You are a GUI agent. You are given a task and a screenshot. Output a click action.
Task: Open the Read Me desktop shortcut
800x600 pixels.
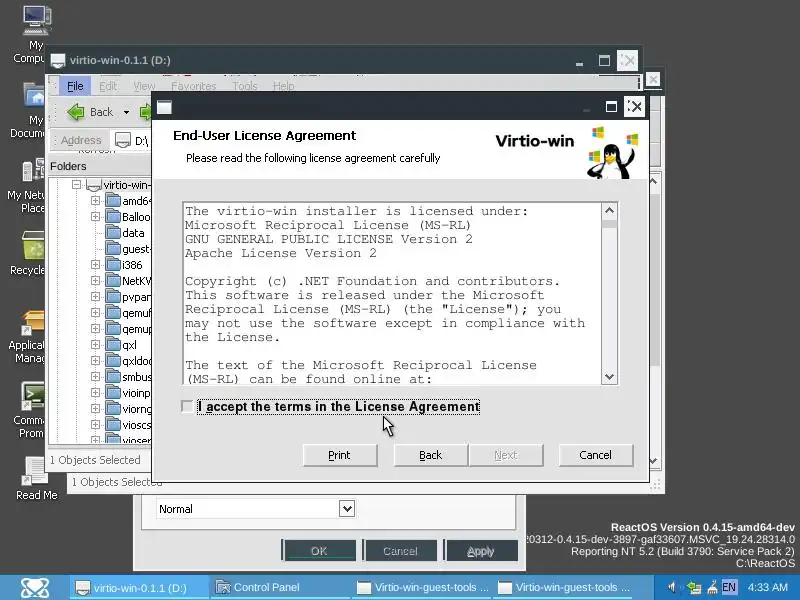coord(35,471)
